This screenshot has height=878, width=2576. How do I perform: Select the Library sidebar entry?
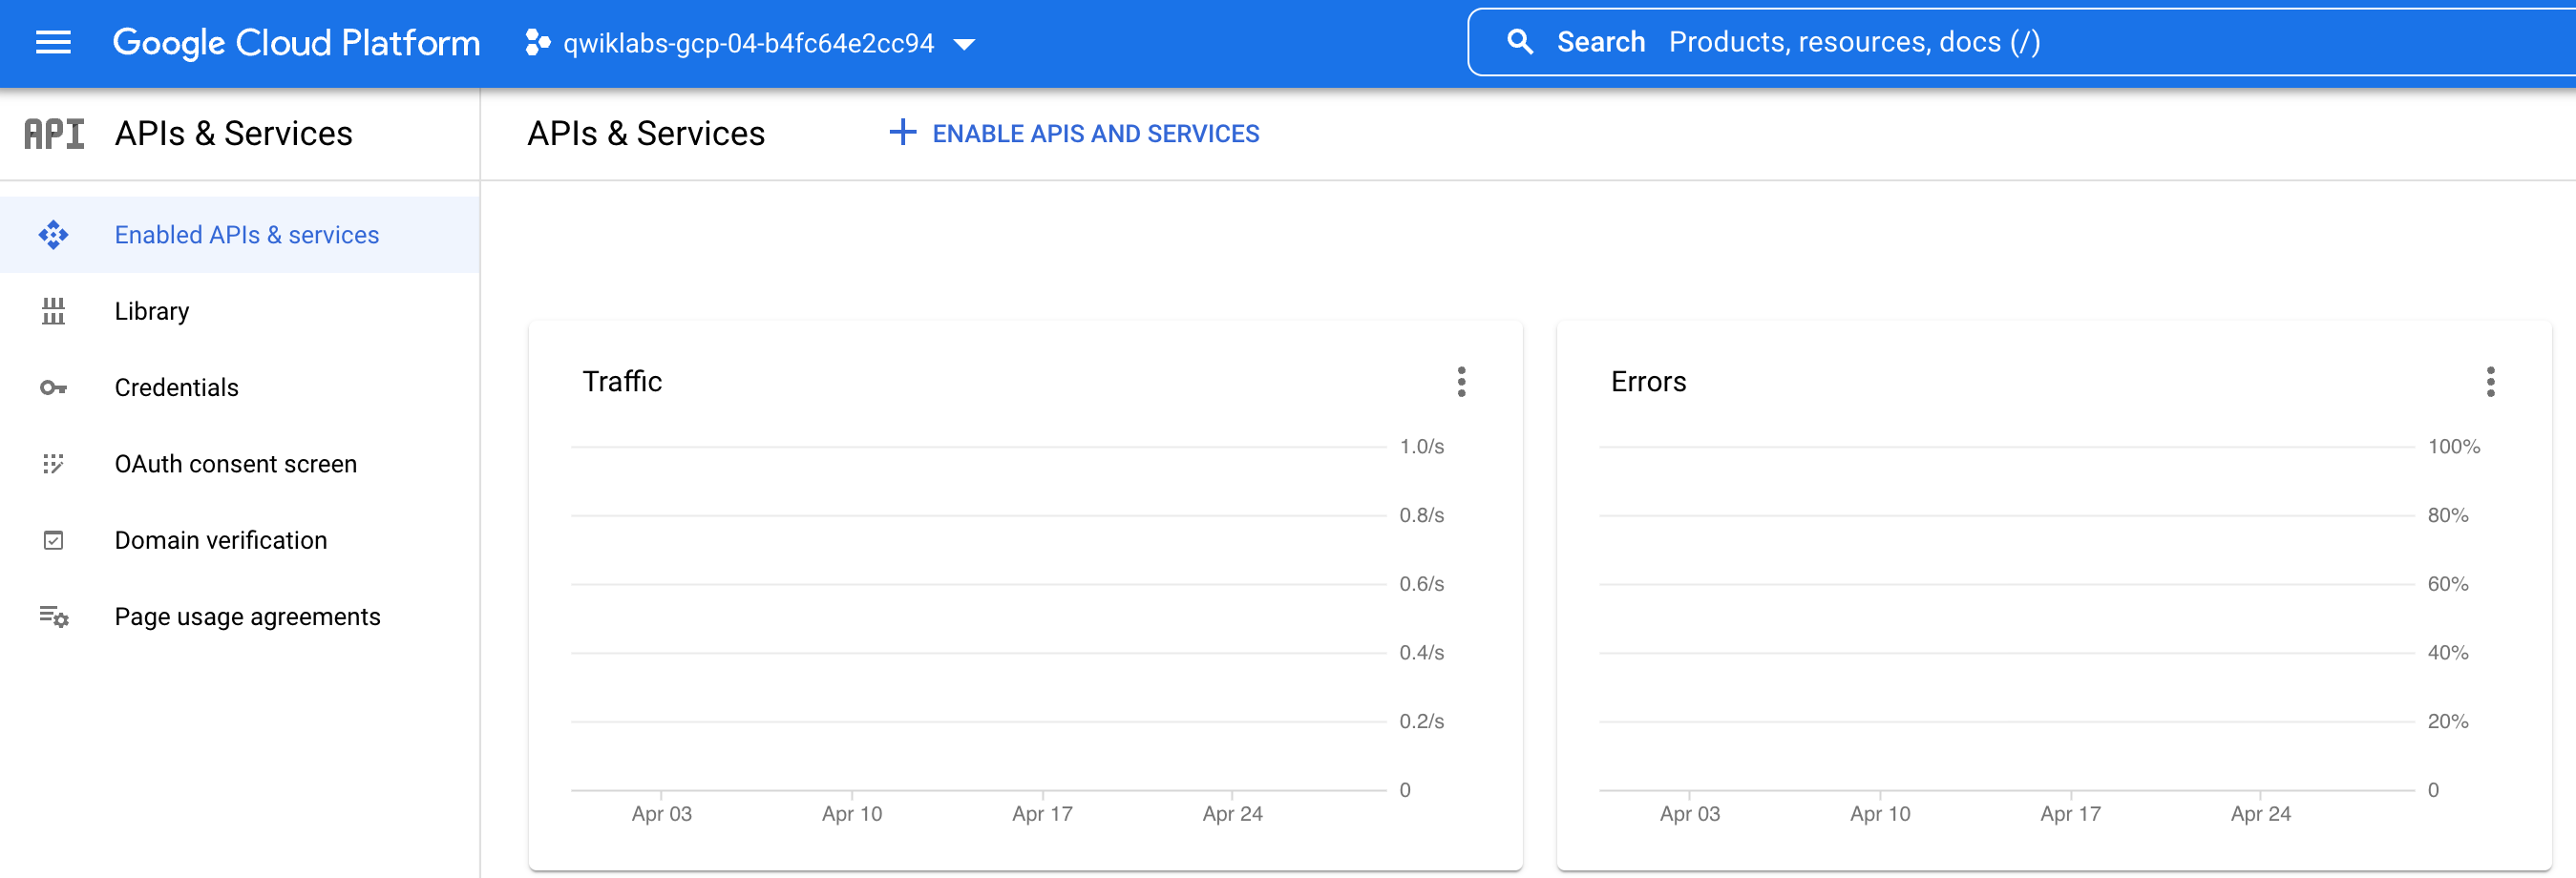click(x=152, y=311)
